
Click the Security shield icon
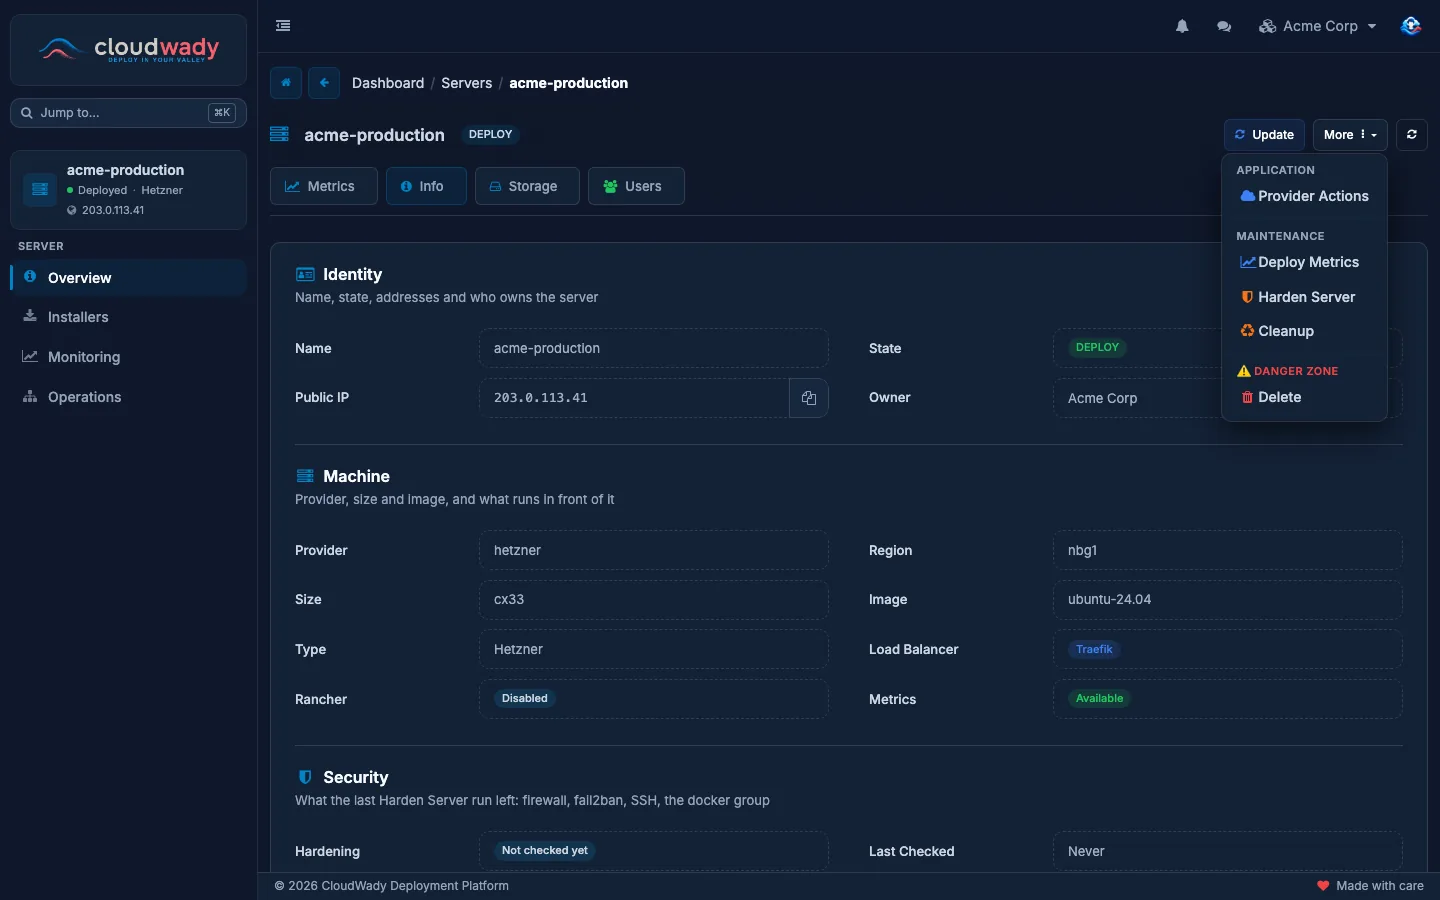(x=305, y=777)
